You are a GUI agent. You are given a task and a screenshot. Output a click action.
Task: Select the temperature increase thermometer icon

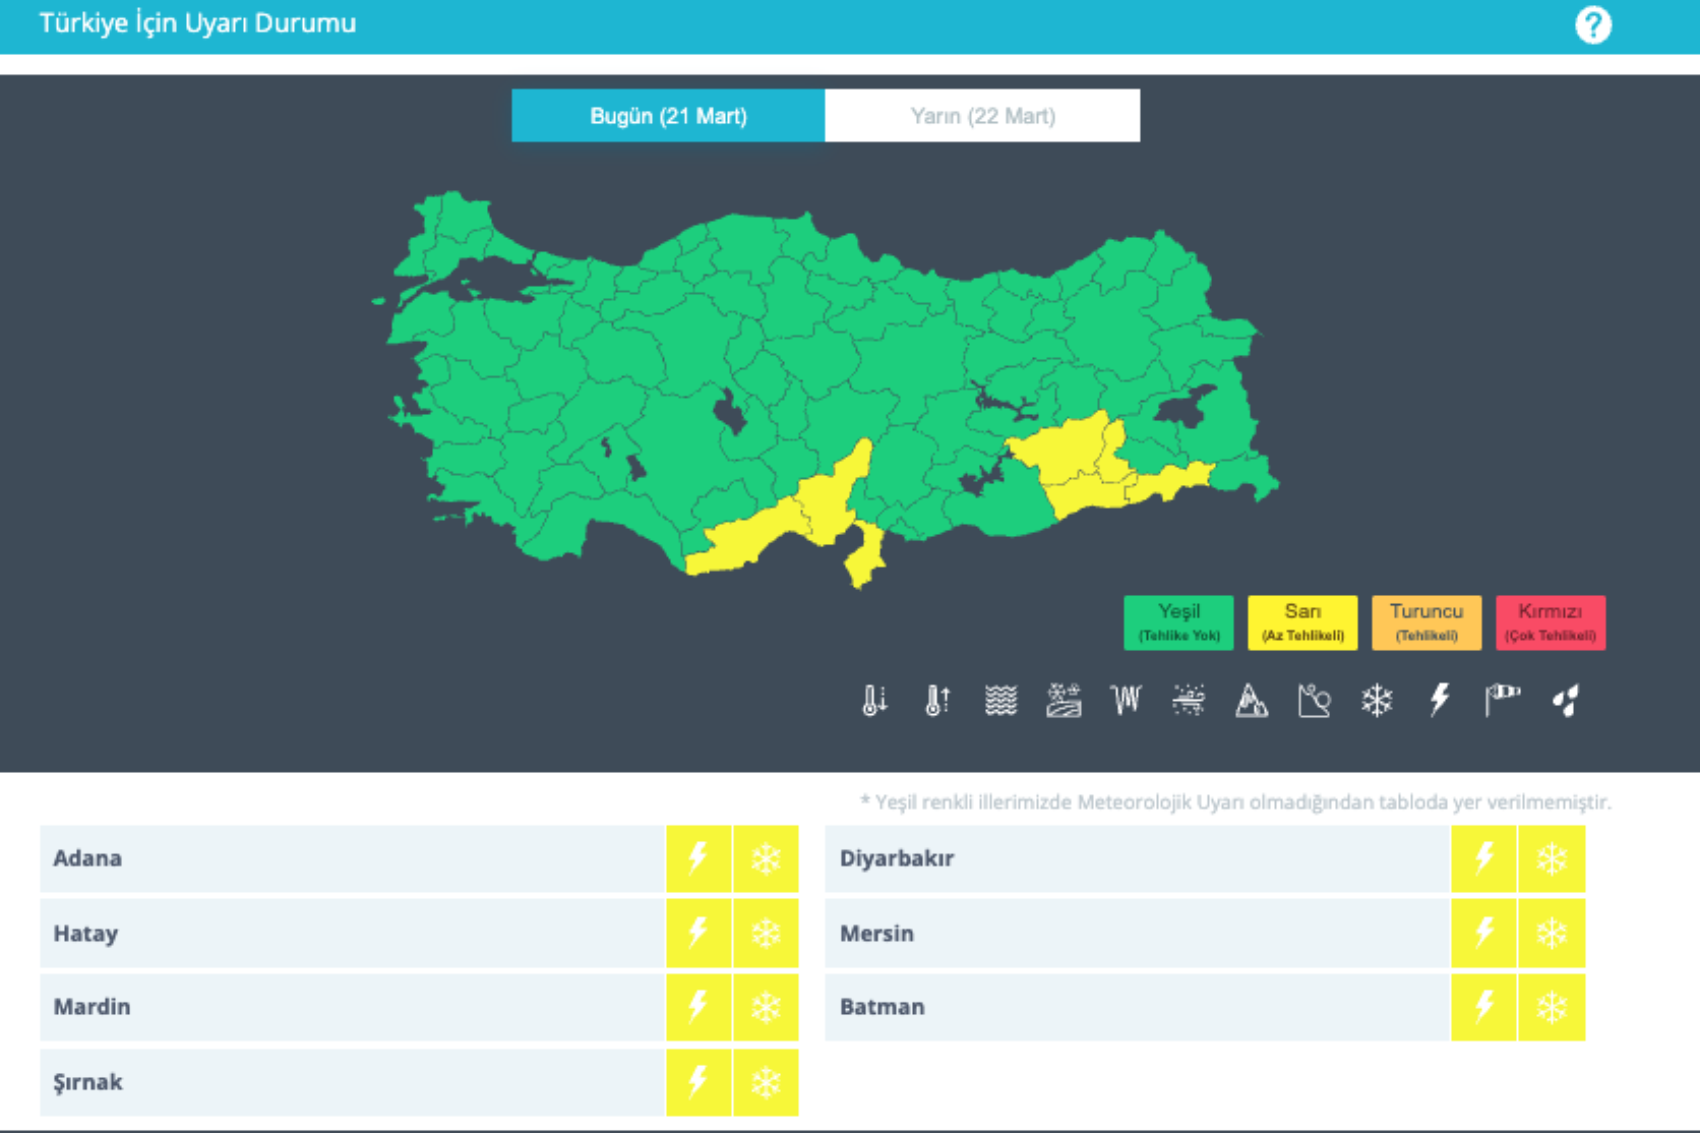tap(937, 700)
